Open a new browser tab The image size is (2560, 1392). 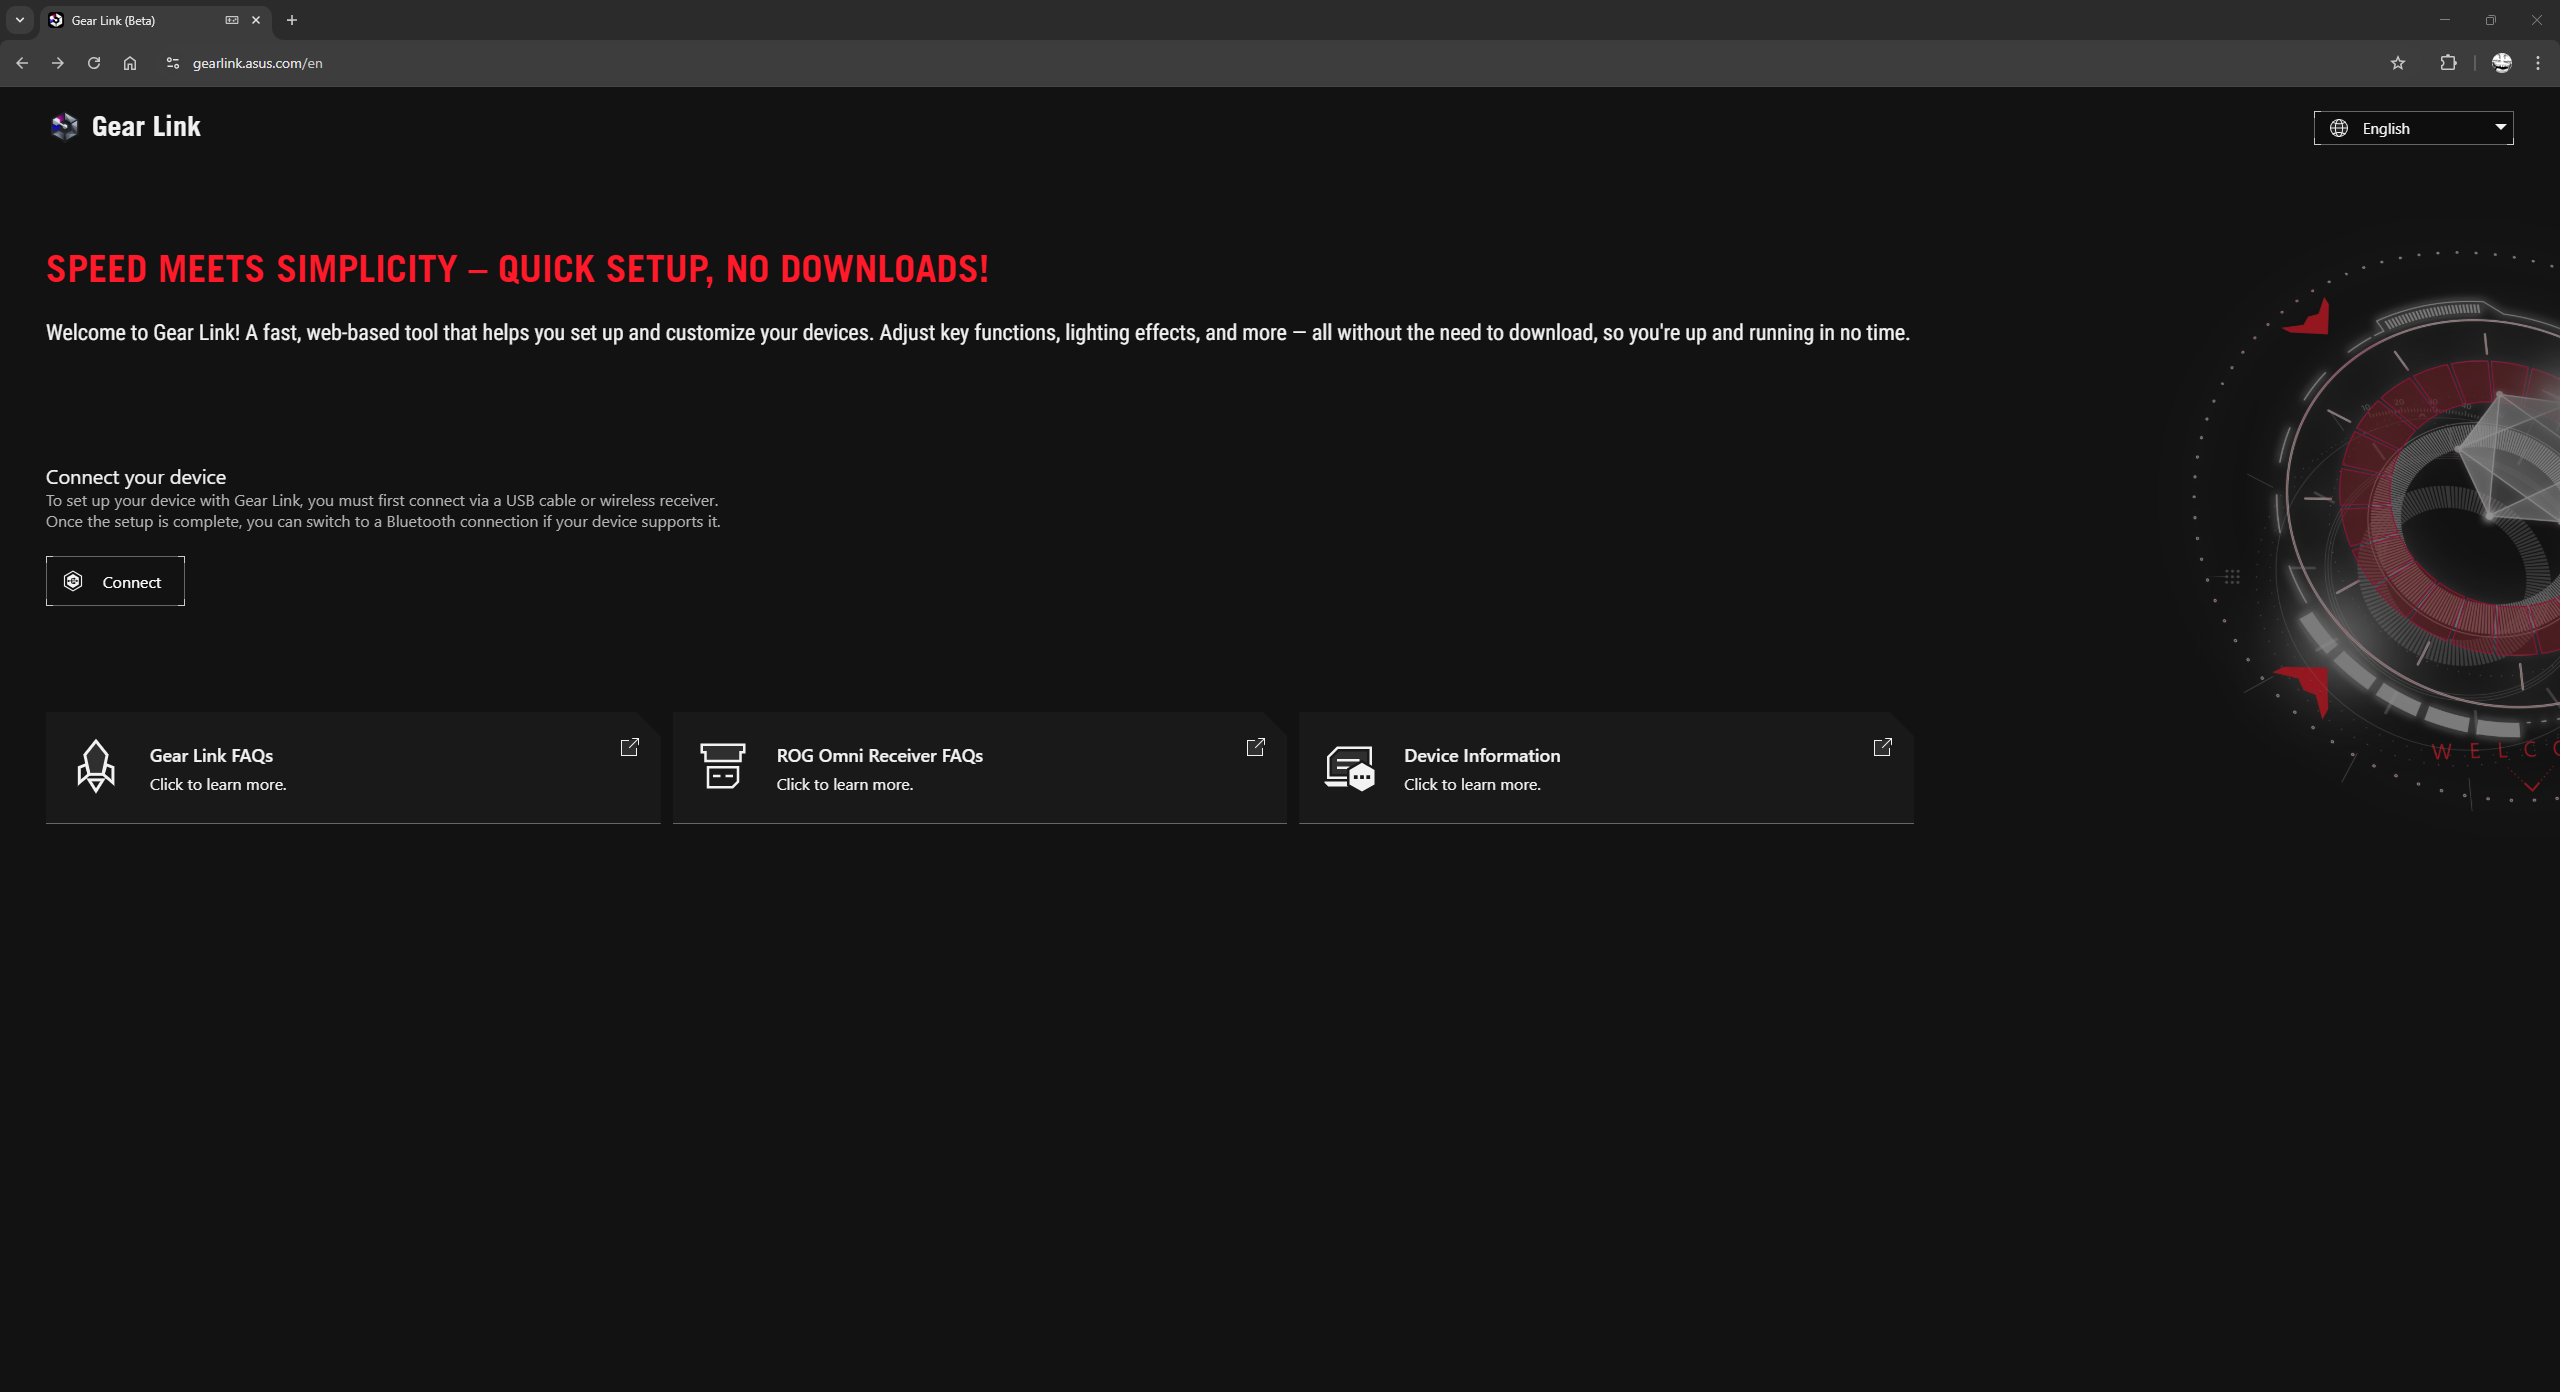[292, 20]
